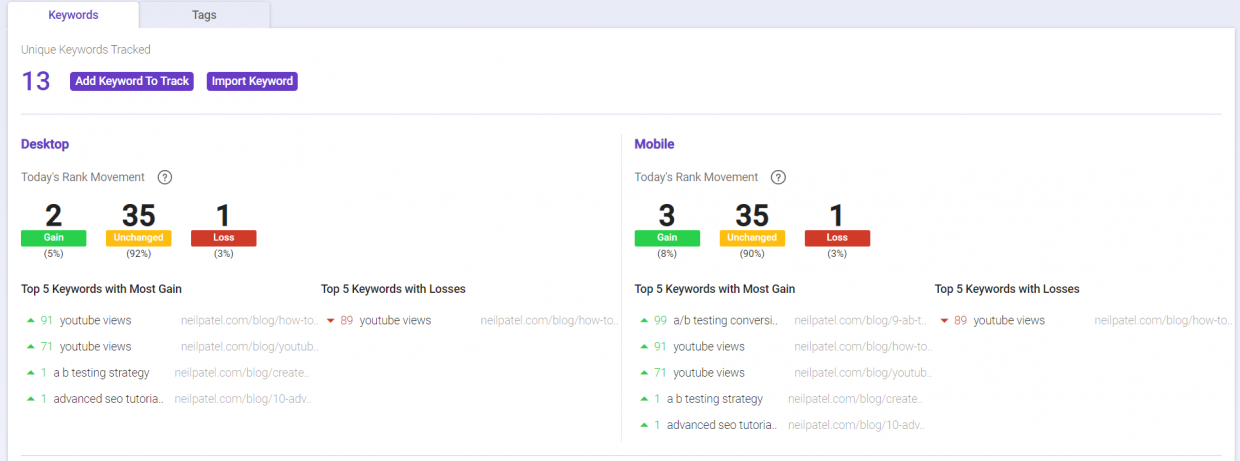Viewport: 1240px width, 461px height.
Task: Click Mobile Top 5 Keywords with Most Gain heading
Action: [x=715, y=289]
